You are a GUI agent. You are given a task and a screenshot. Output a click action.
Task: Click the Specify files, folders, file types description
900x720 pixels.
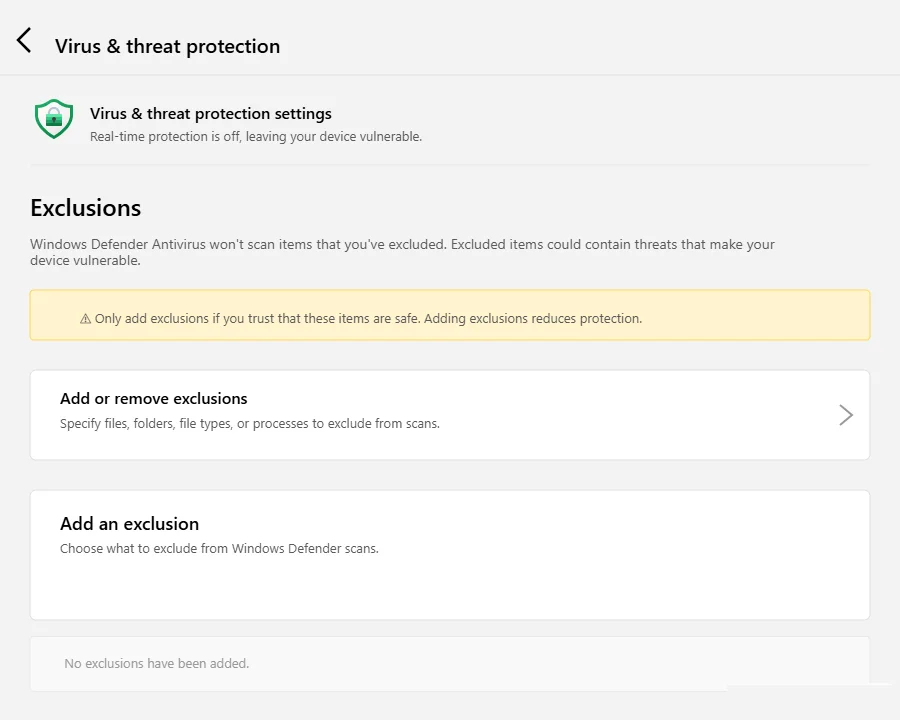pos(249,424)
